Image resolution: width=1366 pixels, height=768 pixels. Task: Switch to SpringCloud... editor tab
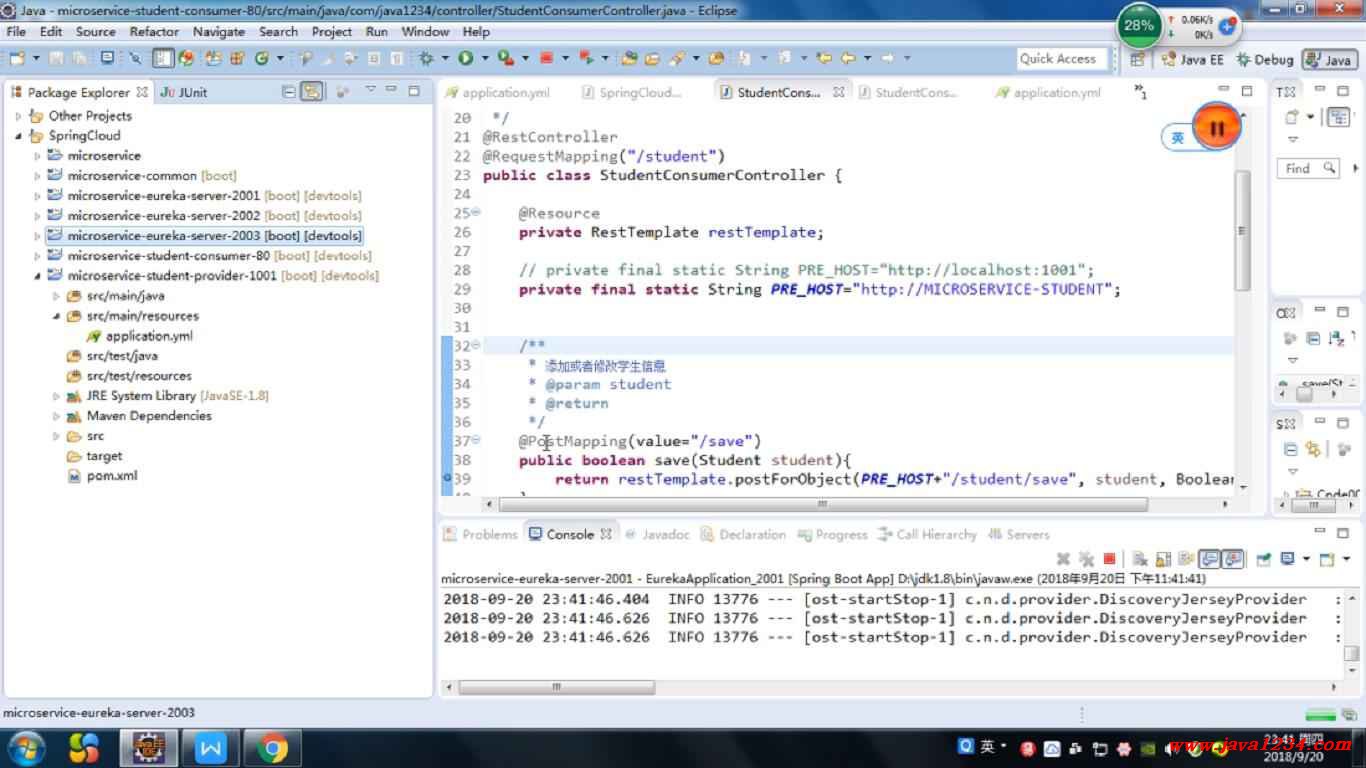[632, 92]
